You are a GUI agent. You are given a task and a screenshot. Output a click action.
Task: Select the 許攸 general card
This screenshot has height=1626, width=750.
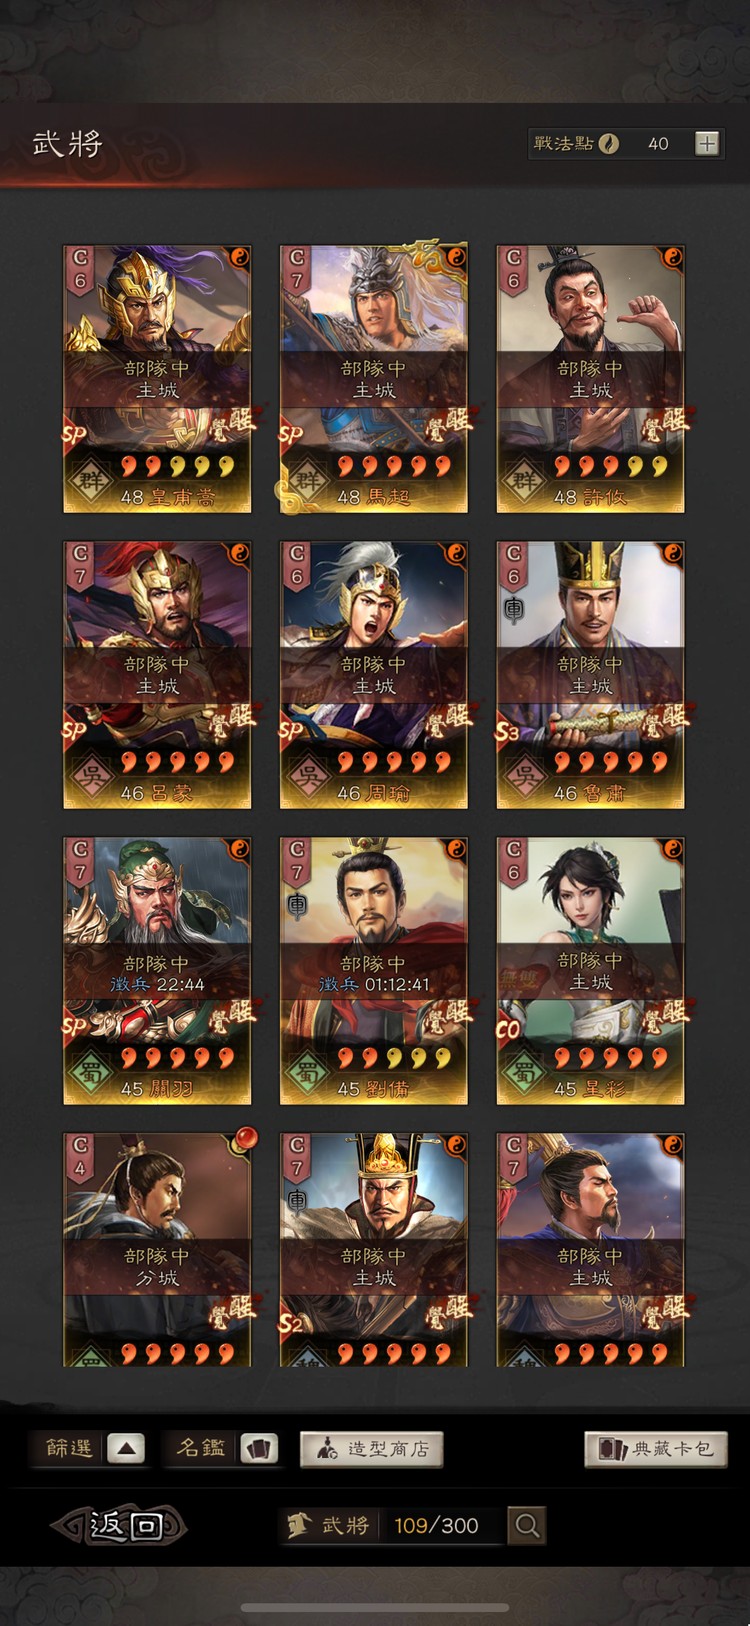590,379
